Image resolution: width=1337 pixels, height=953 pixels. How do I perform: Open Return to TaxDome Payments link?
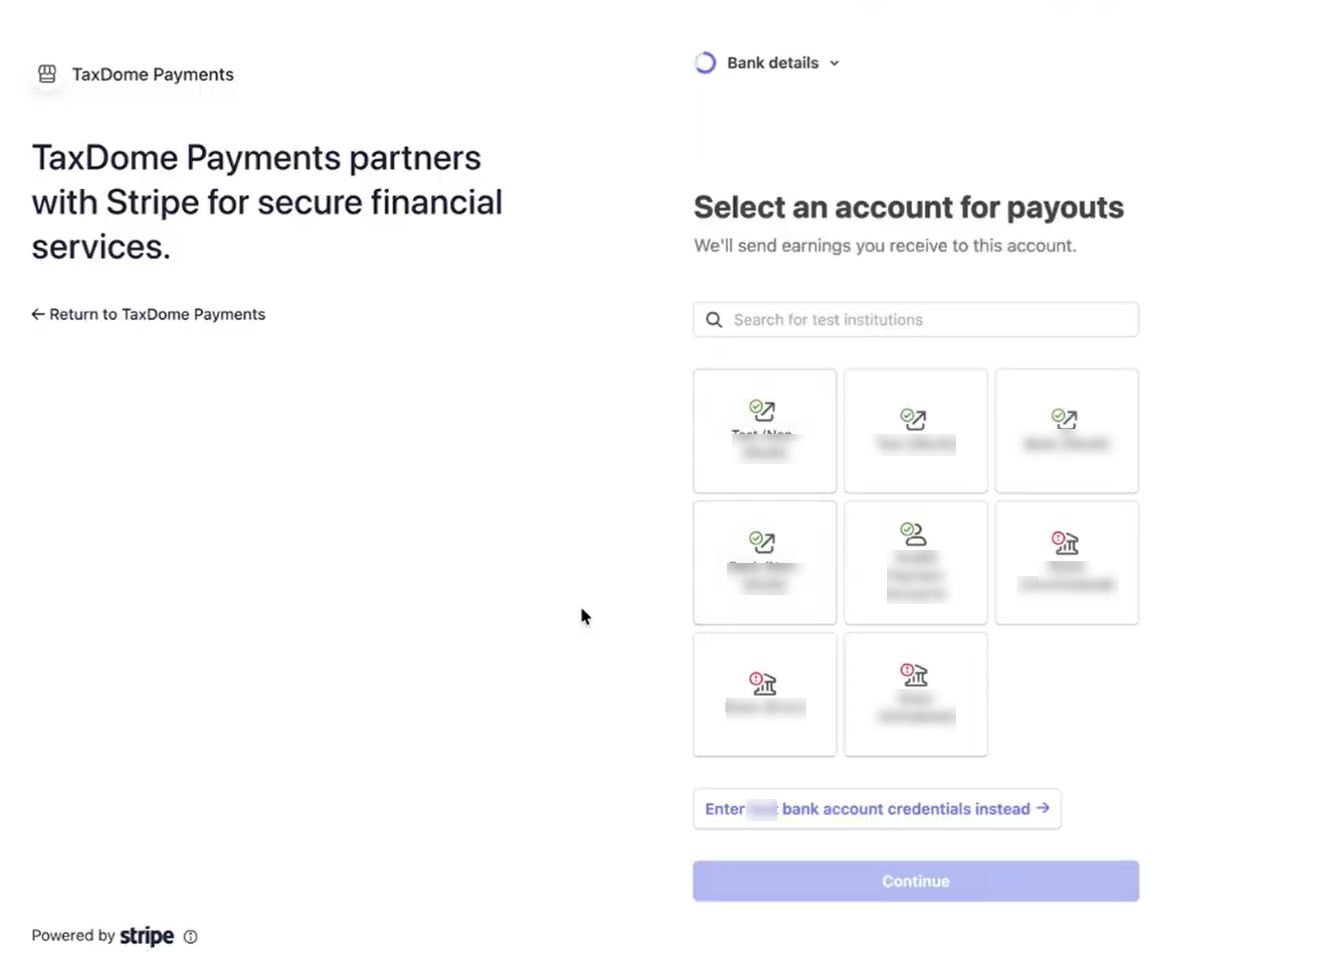pyautogui.click(x=157, y=314)
